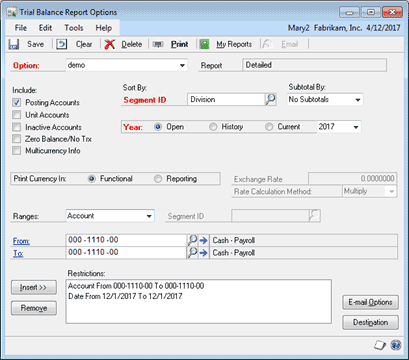Click the printer icon next to Print
The width and height of the screenshot is (409, 360).
pos(158,44)
